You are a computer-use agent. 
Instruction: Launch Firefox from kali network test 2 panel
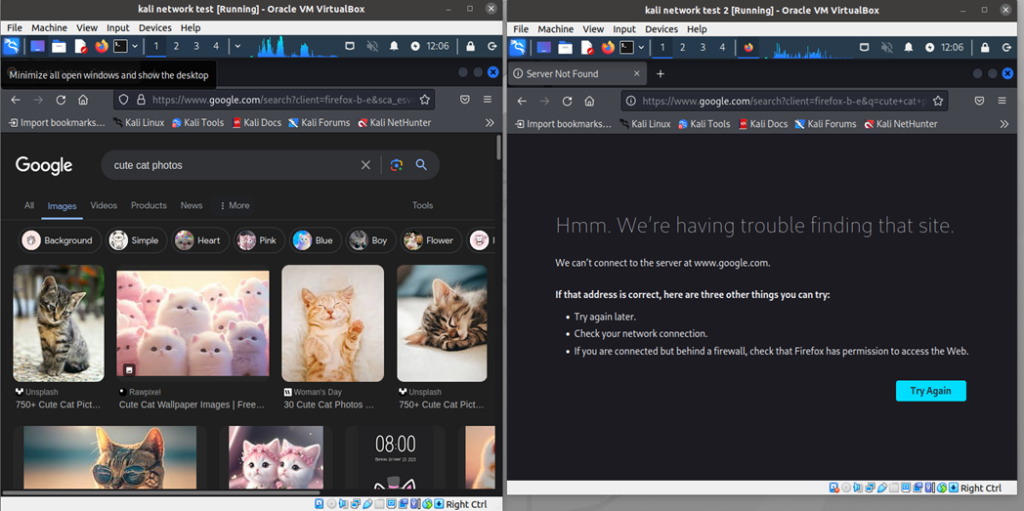pos(608,47)
